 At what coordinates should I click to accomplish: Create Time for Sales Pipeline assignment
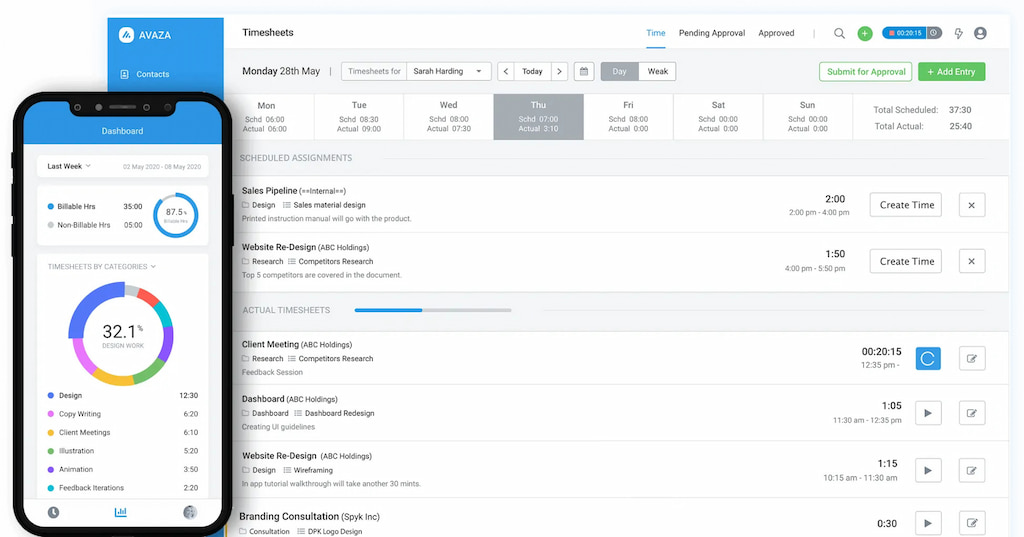[906, 205]
